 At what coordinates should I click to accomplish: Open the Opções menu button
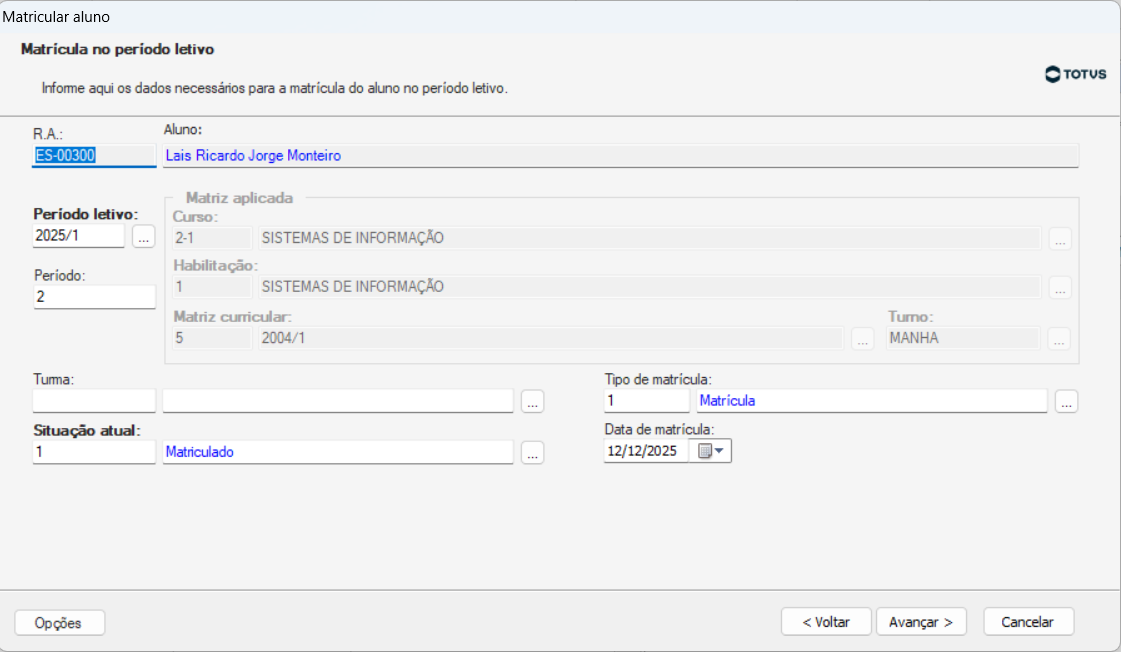coord(60,622)
